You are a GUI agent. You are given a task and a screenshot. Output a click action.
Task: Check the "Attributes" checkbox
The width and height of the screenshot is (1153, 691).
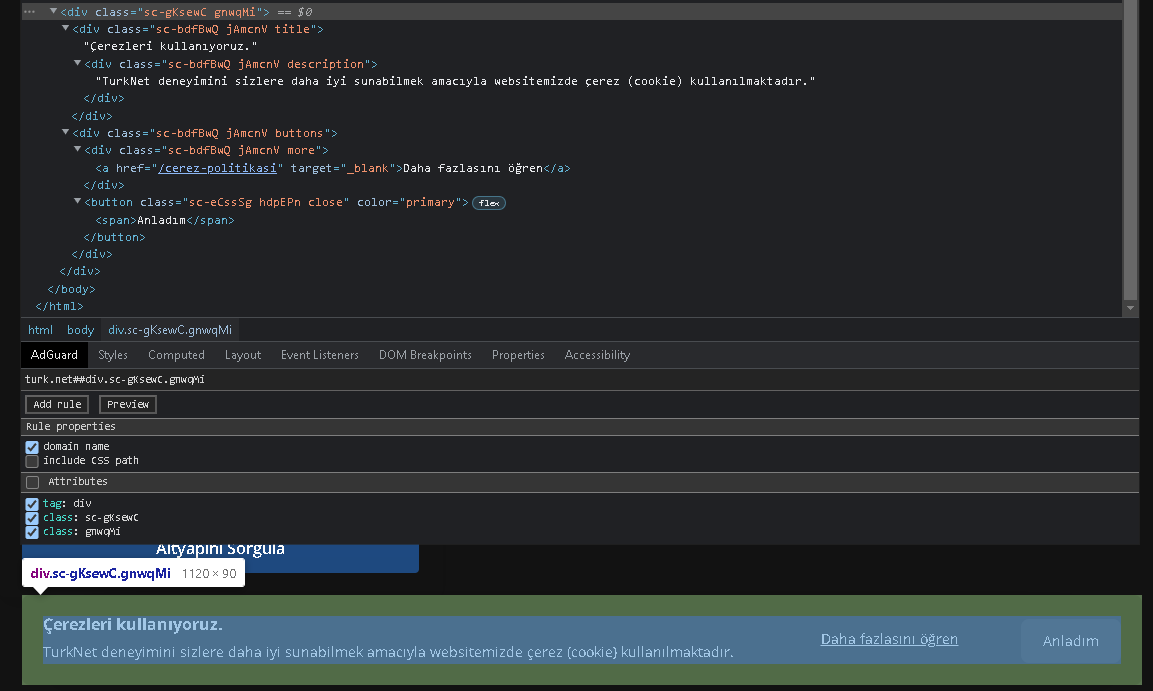click(32, 481)
